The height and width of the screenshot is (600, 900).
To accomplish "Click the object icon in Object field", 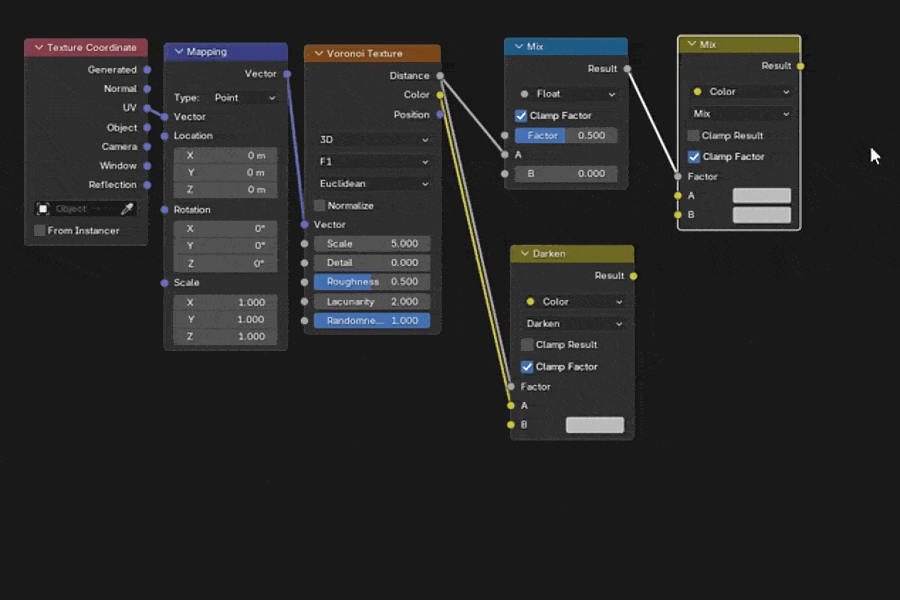I will (43, 209).
